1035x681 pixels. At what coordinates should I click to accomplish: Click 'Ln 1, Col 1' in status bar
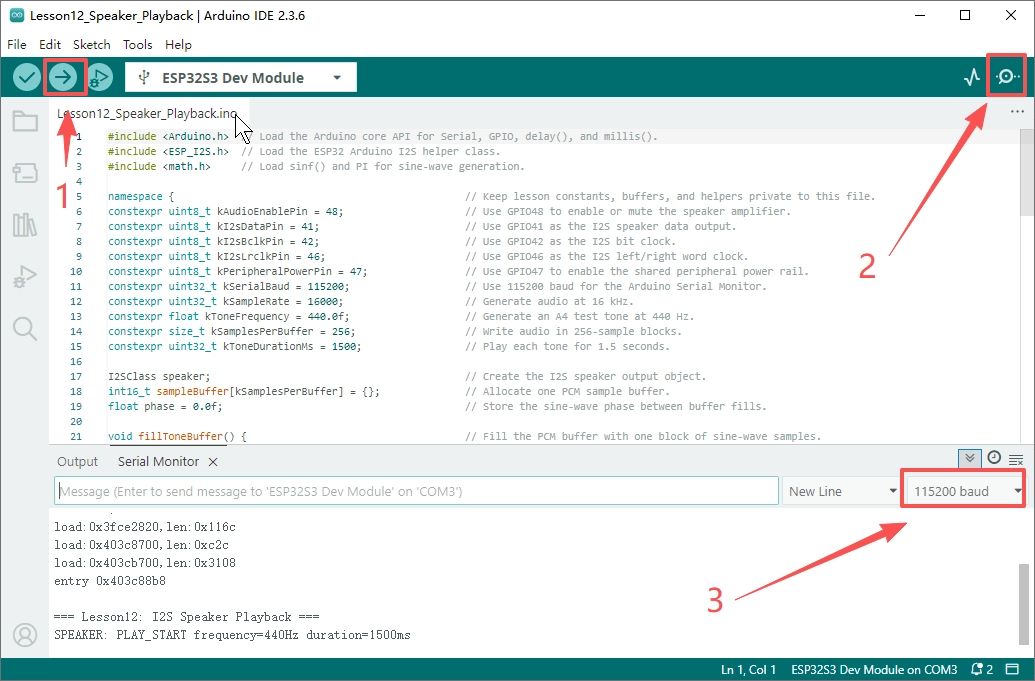(749, 669)
